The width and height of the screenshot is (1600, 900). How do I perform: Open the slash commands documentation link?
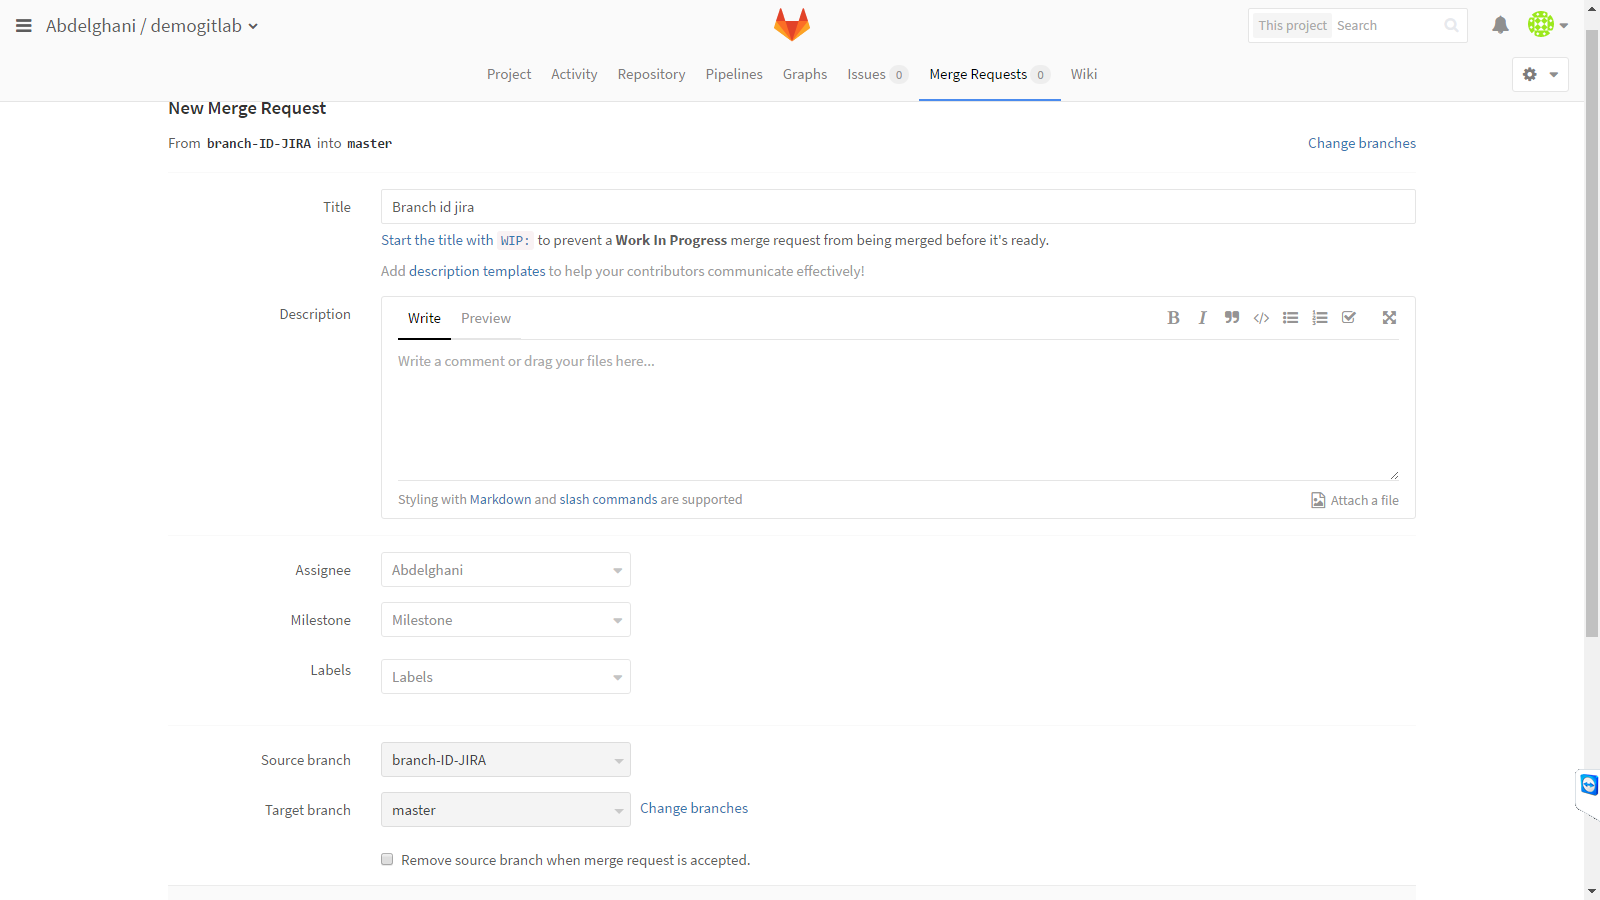607,499
